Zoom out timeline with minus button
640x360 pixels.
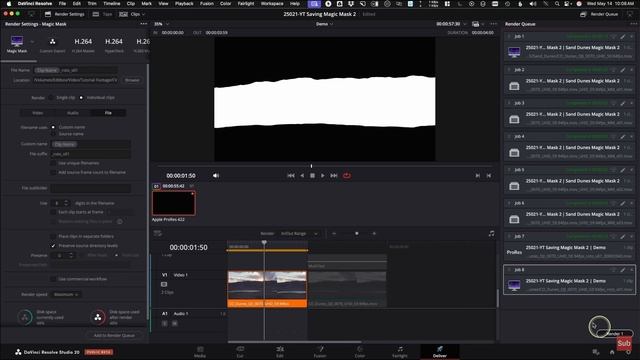(334, 233)
